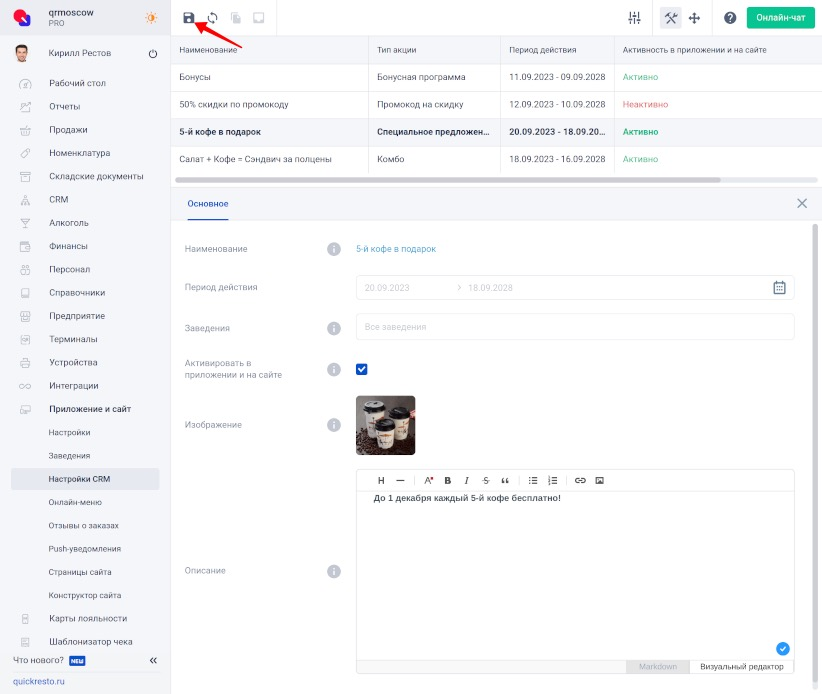Open text color tool in editor

tap(429, 480)
